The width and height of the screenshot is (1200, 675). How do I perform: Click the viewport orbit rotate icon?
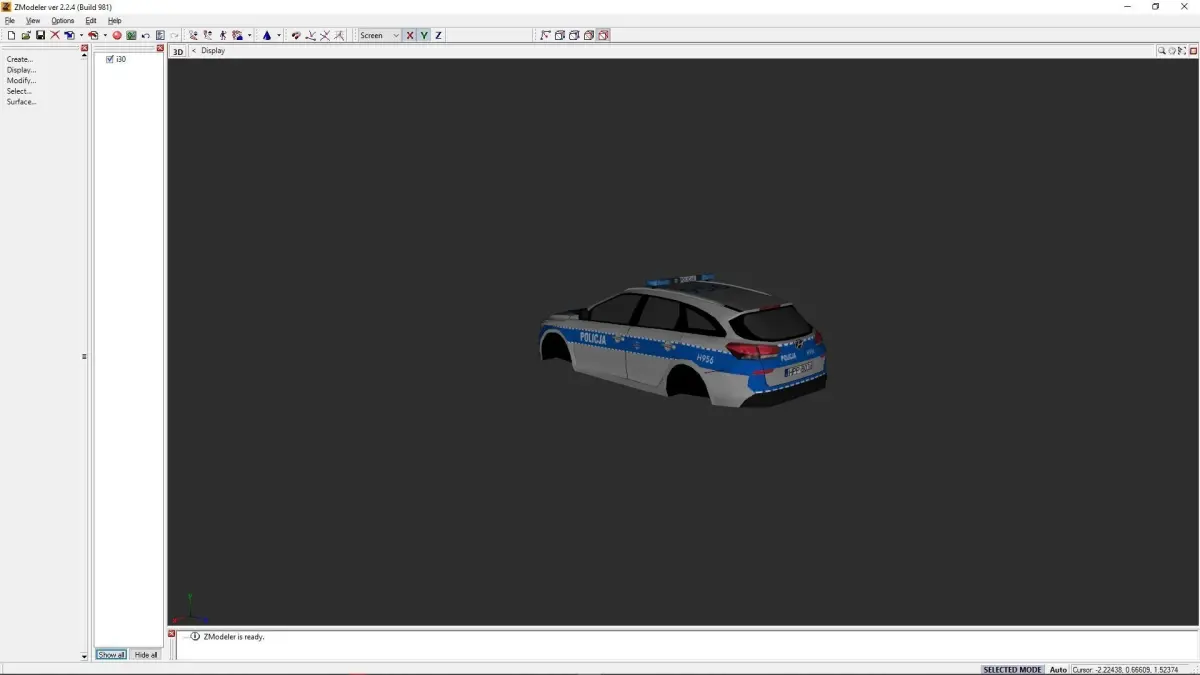pos(1172,51)
